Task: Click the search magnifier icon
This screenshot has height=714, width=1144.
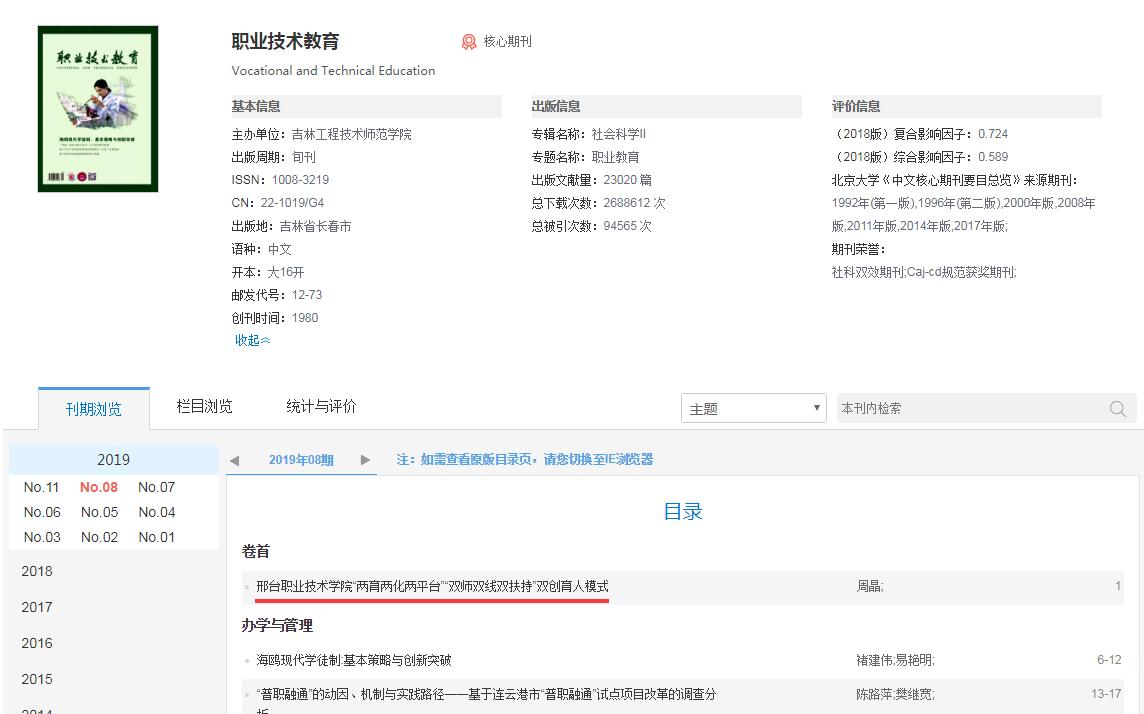Action: tap(1117, 409)
